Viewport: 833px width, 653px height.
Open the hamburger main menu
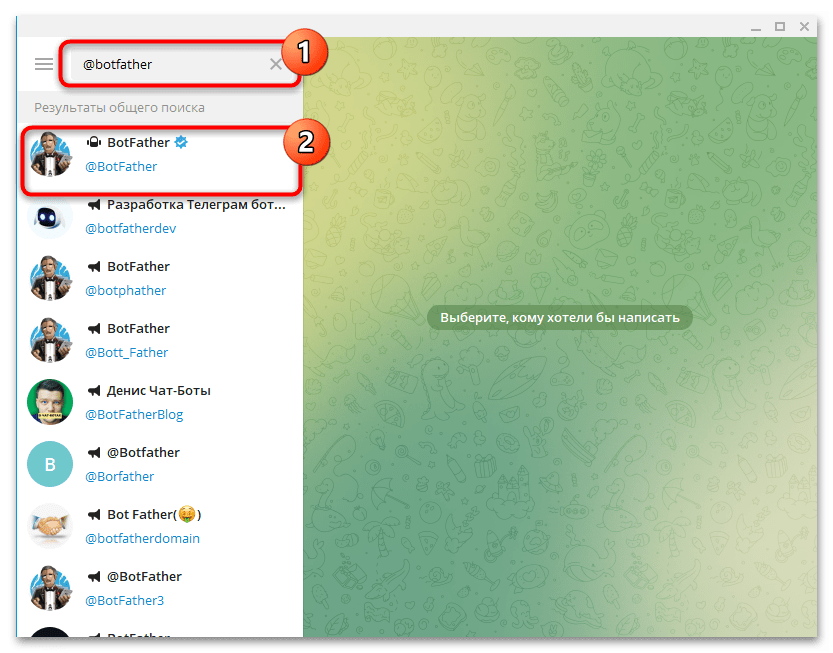44,64
